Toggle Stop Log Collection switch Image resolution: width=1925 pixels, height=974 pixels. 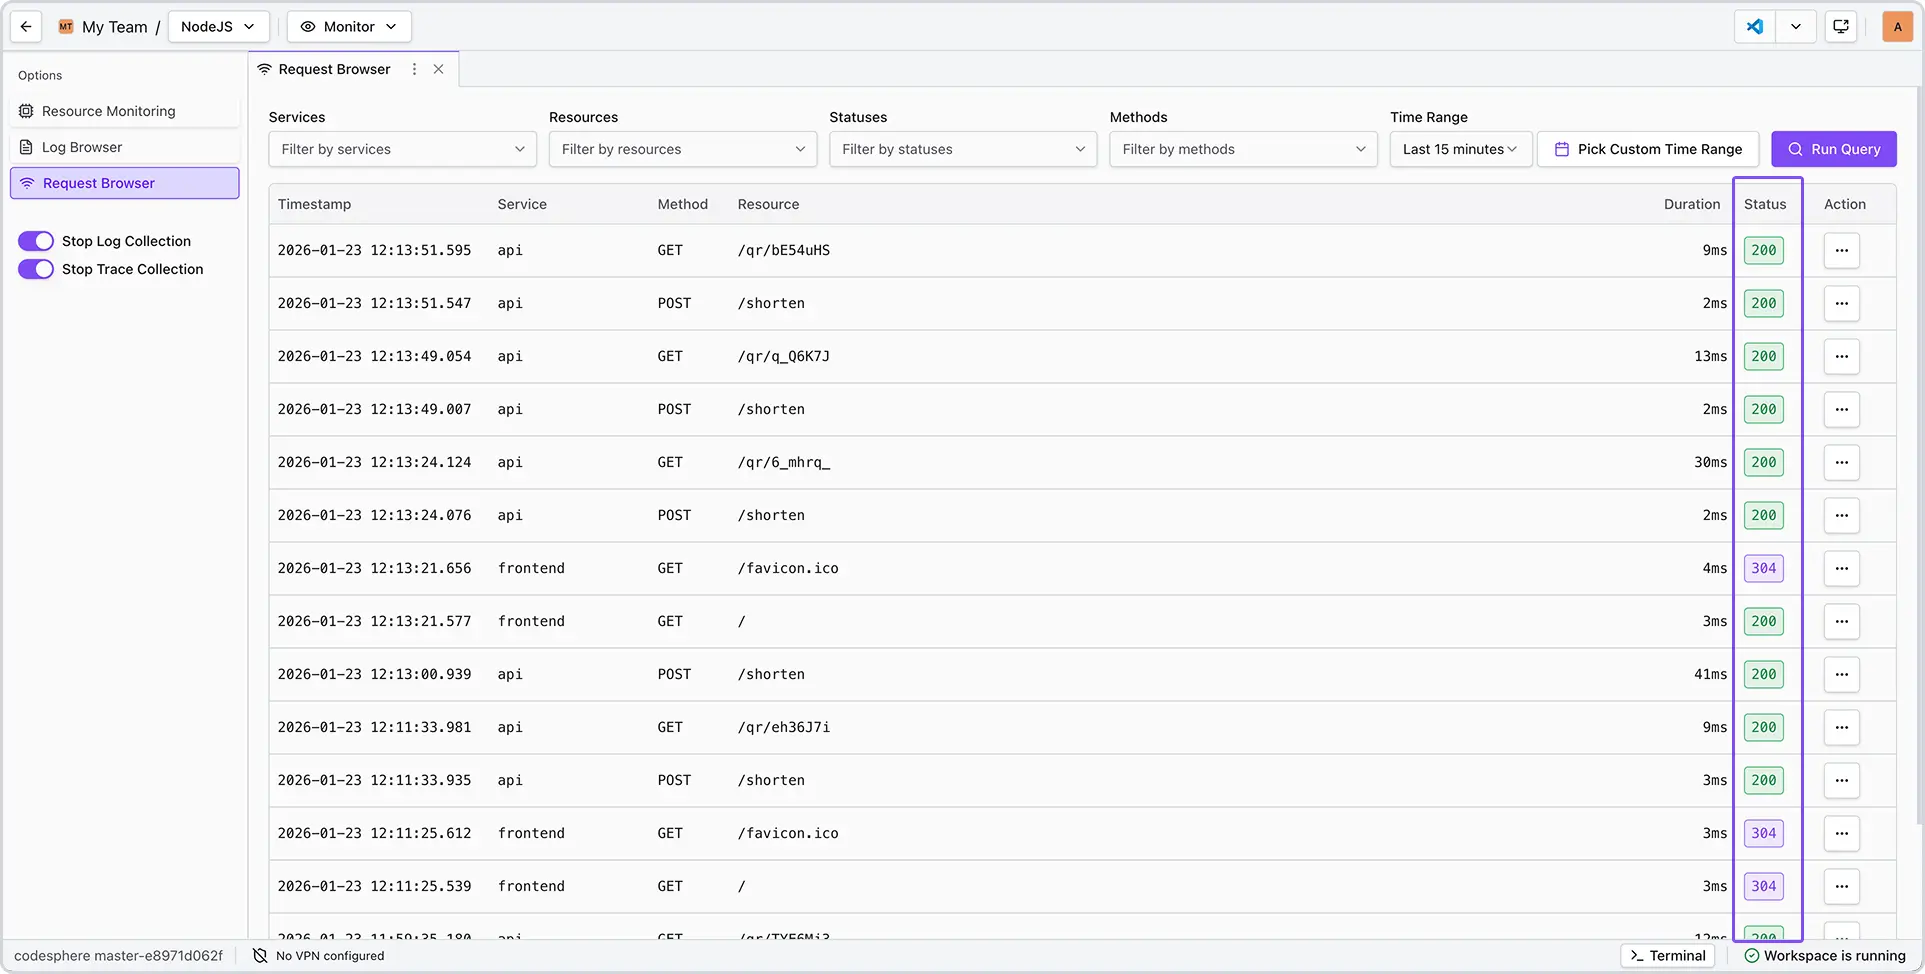(x=36, y=241)
